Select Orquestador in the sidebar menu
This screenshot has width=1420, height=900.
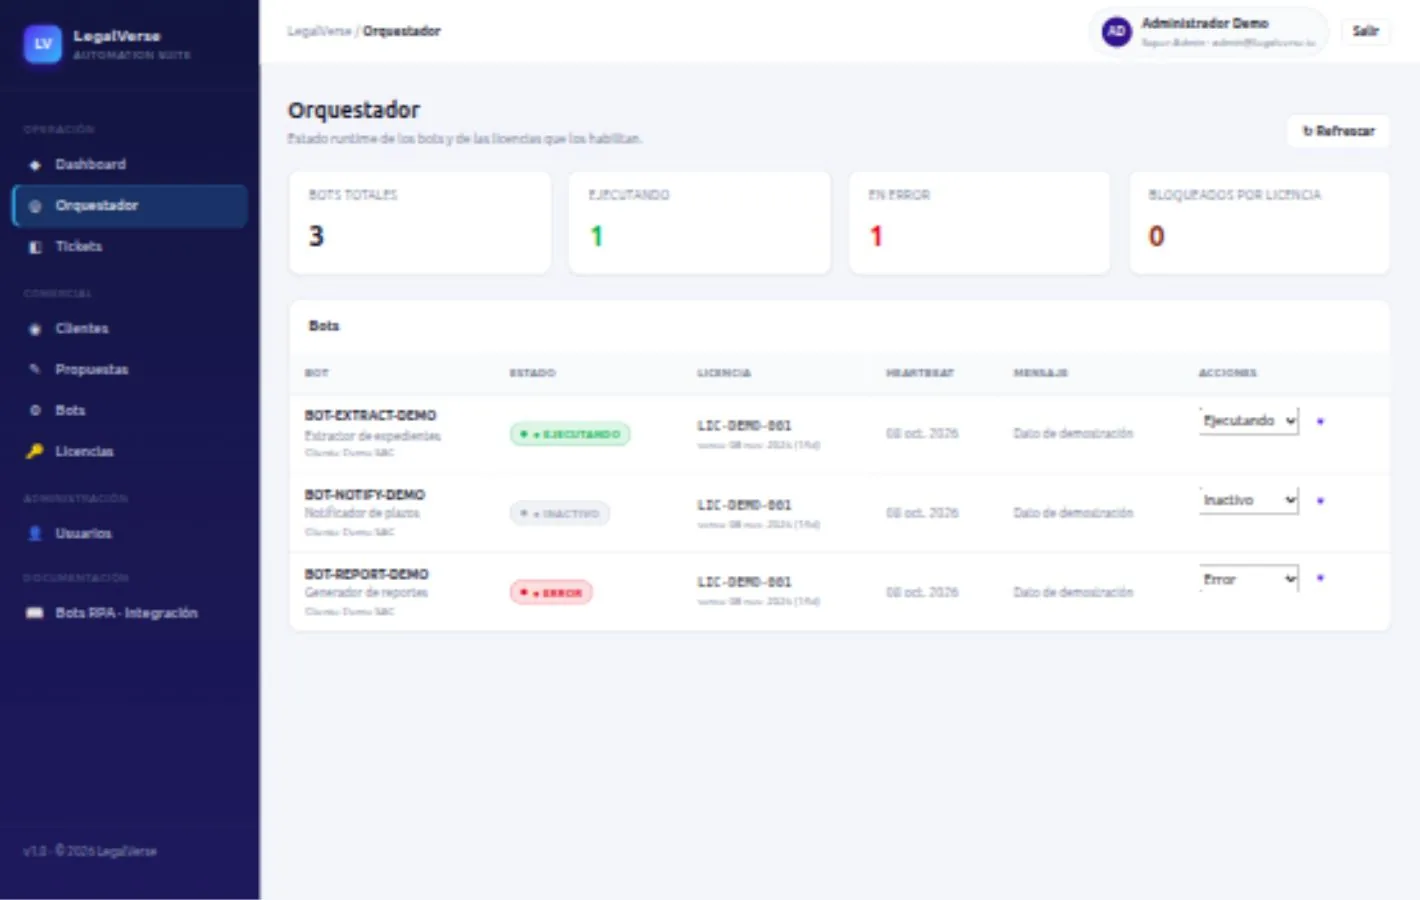(130, 206)
